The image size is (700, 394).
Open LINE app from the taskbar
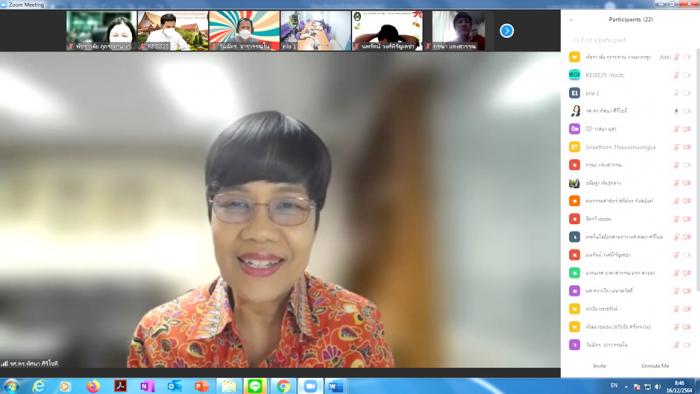(x=255, y=386)
